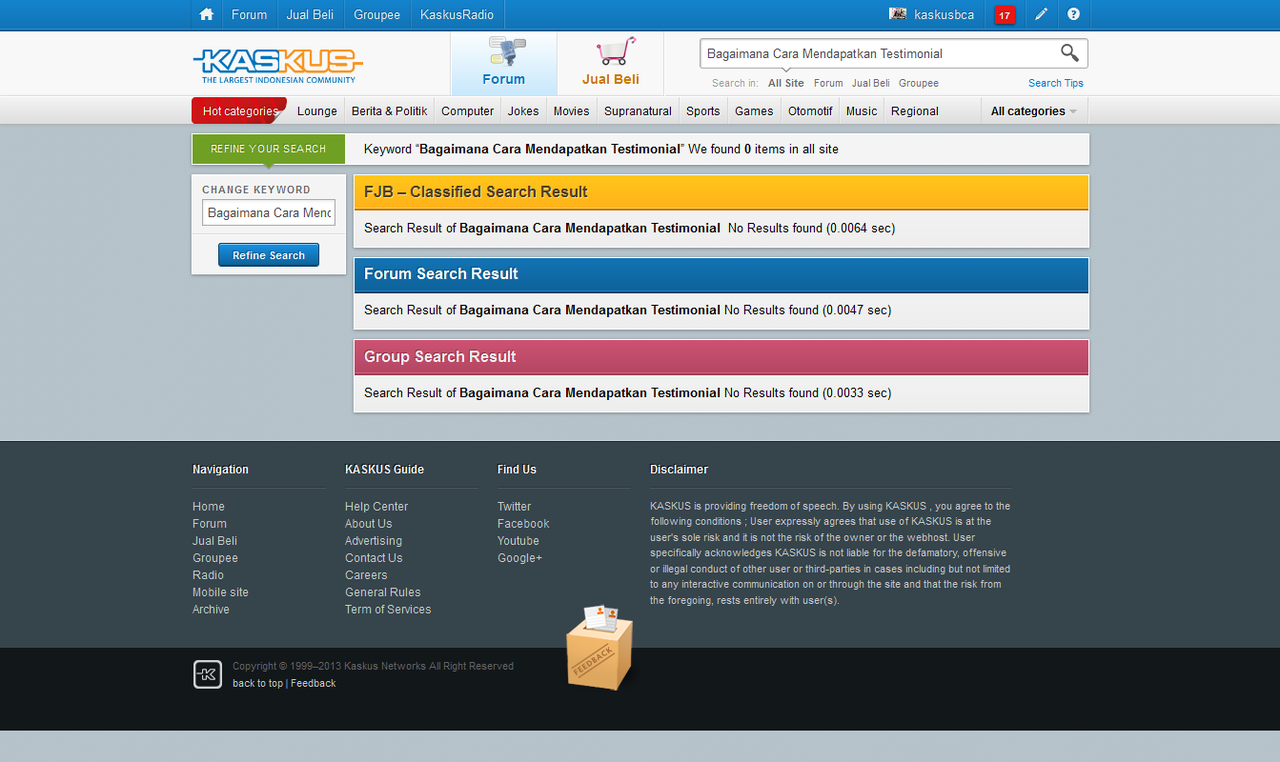Click the Refine Search button
Viewport: 1280px width, 762px height.
269,255
